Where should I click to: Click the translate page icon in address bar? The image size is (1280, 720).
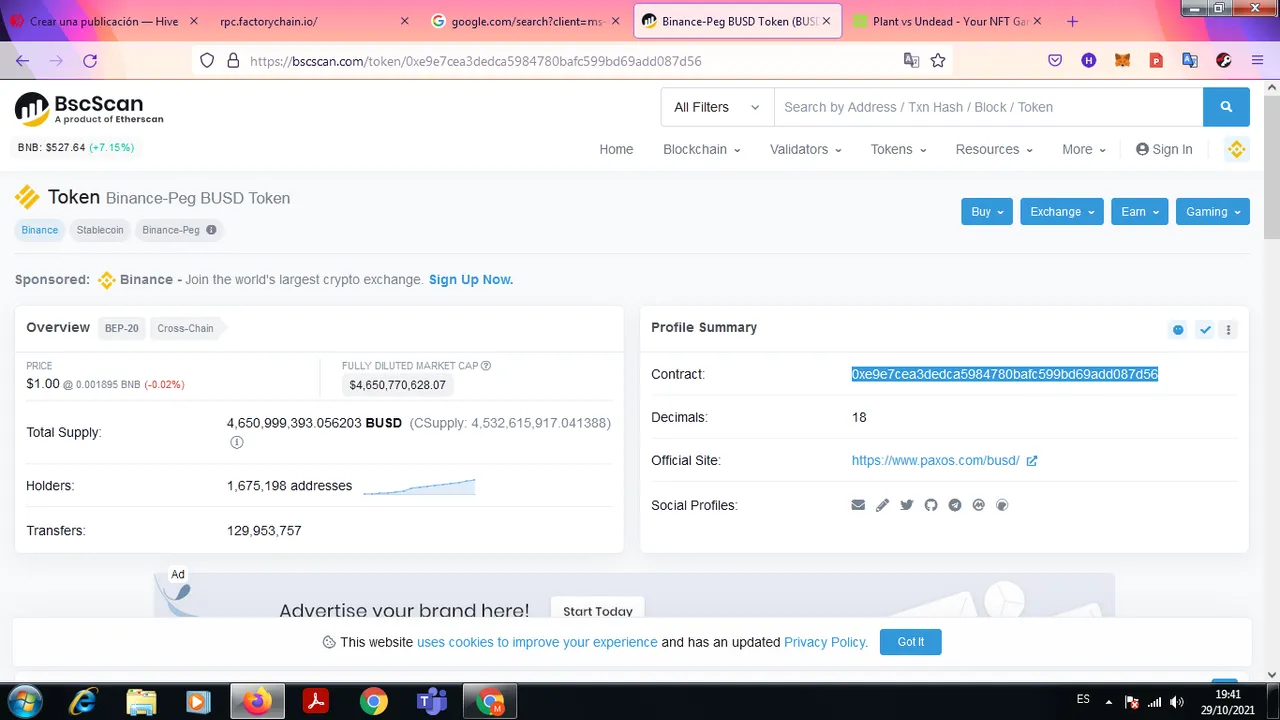911,60
